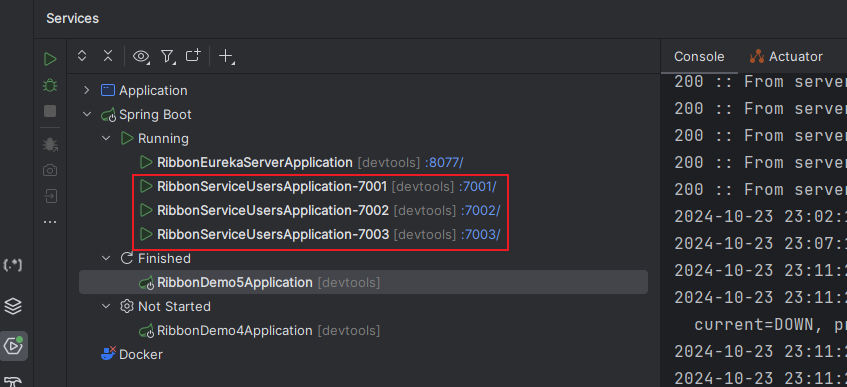Click the running icon of RibbonEurekaServerApplication

[146, 162]
